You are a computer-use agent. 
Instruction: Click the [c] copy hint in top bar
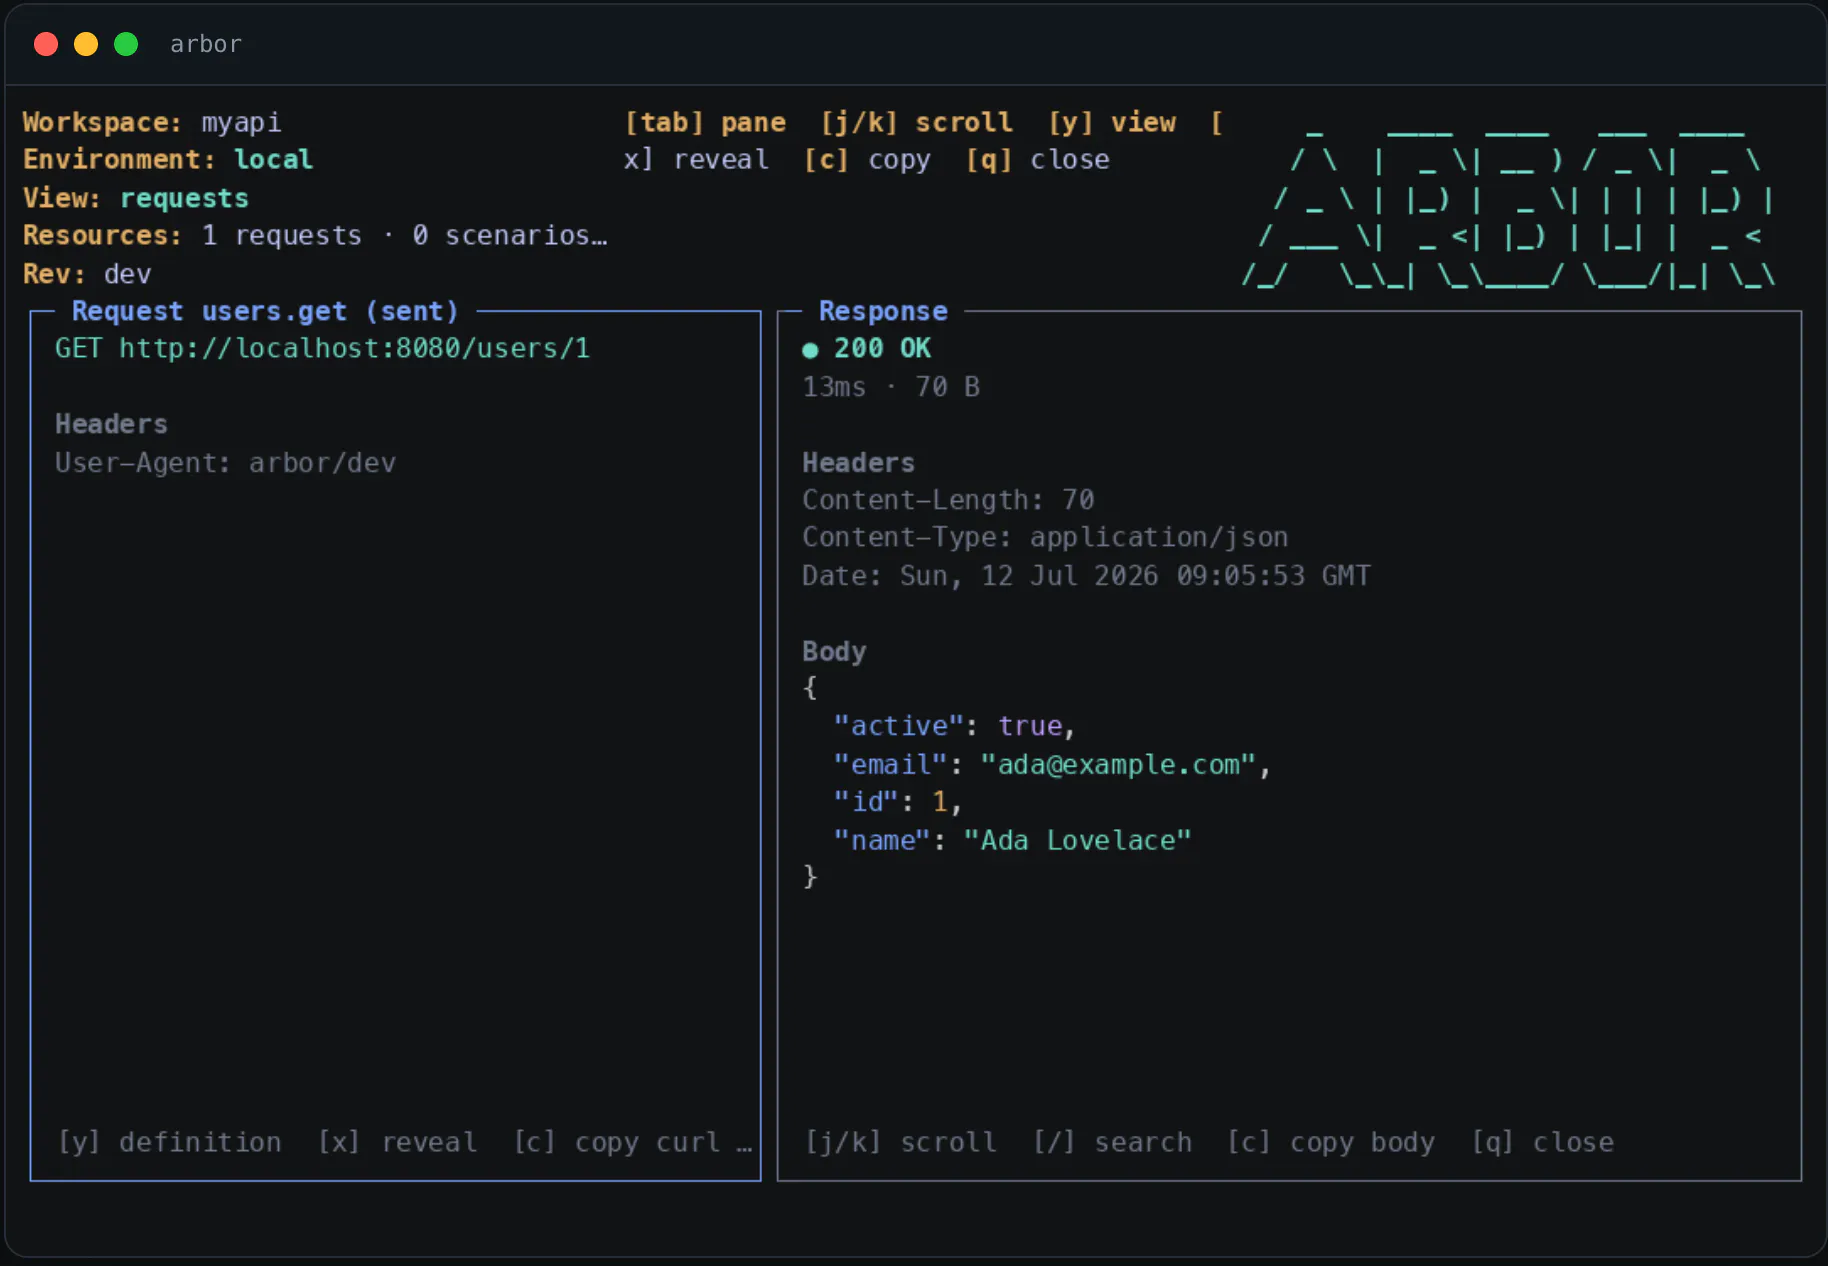point(867,160)
